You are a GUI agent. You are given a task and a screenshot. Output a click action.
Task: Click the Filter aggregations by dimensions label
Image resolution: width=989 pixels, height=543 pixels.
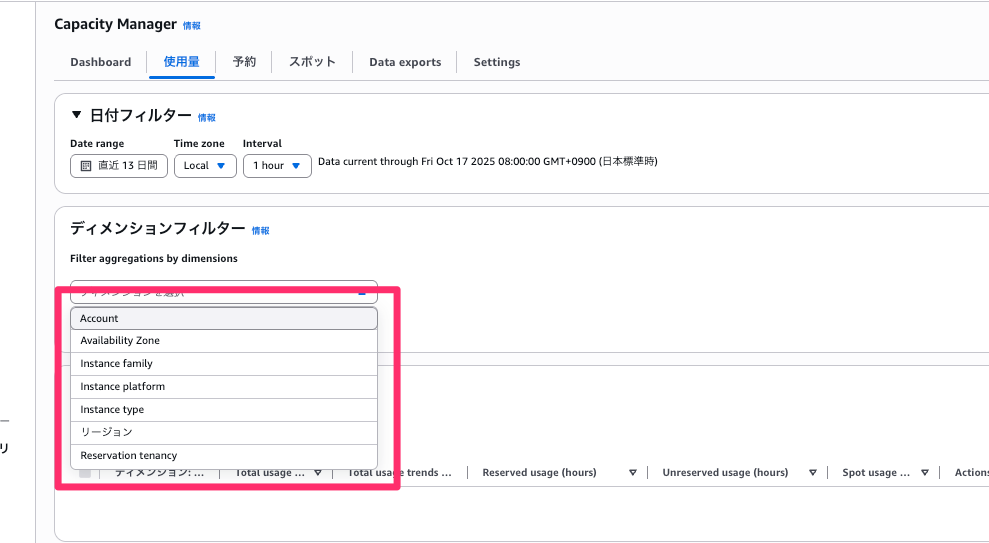tap(154, 259)
